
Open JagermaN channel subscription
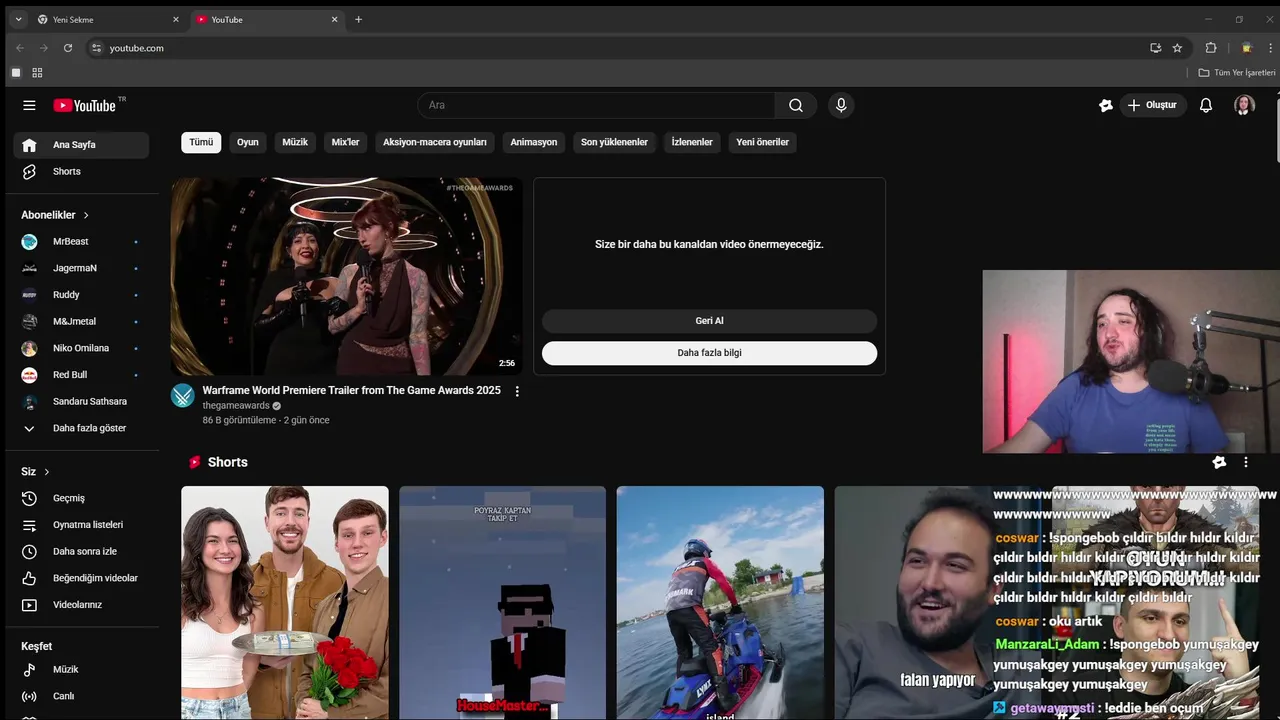pos(81,268)
